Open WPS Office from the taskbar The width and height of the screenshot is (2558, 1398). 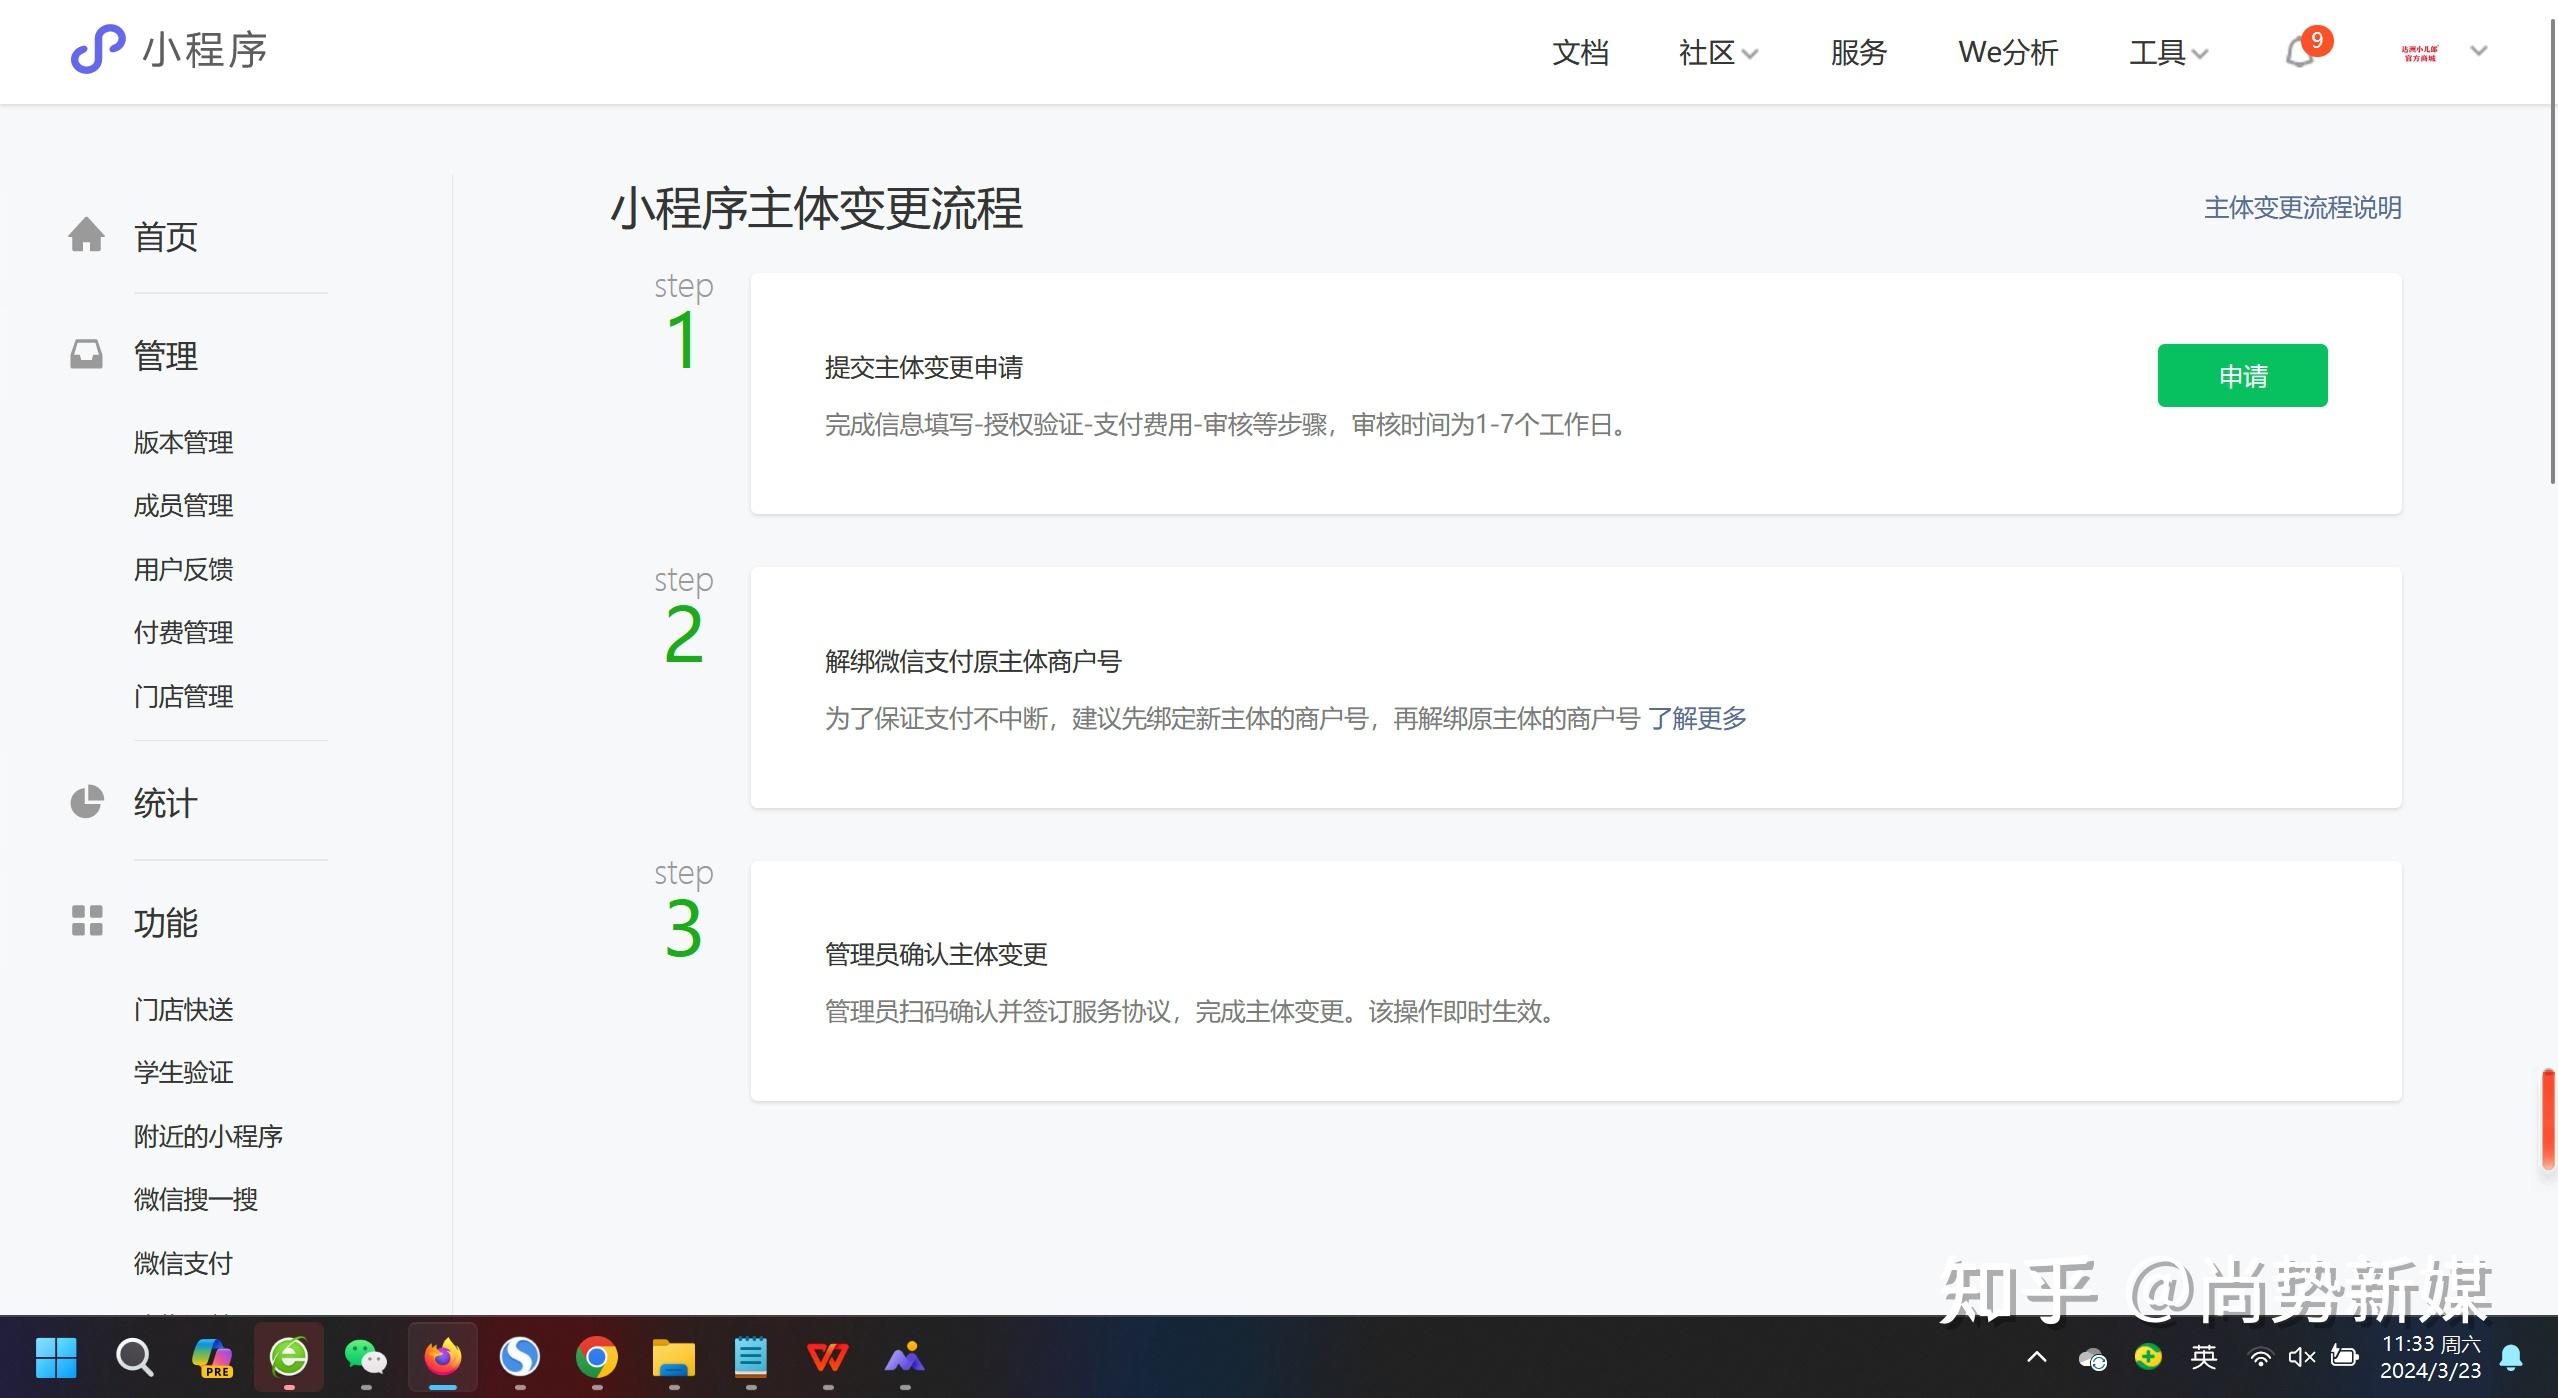(x=827, y=1357)
